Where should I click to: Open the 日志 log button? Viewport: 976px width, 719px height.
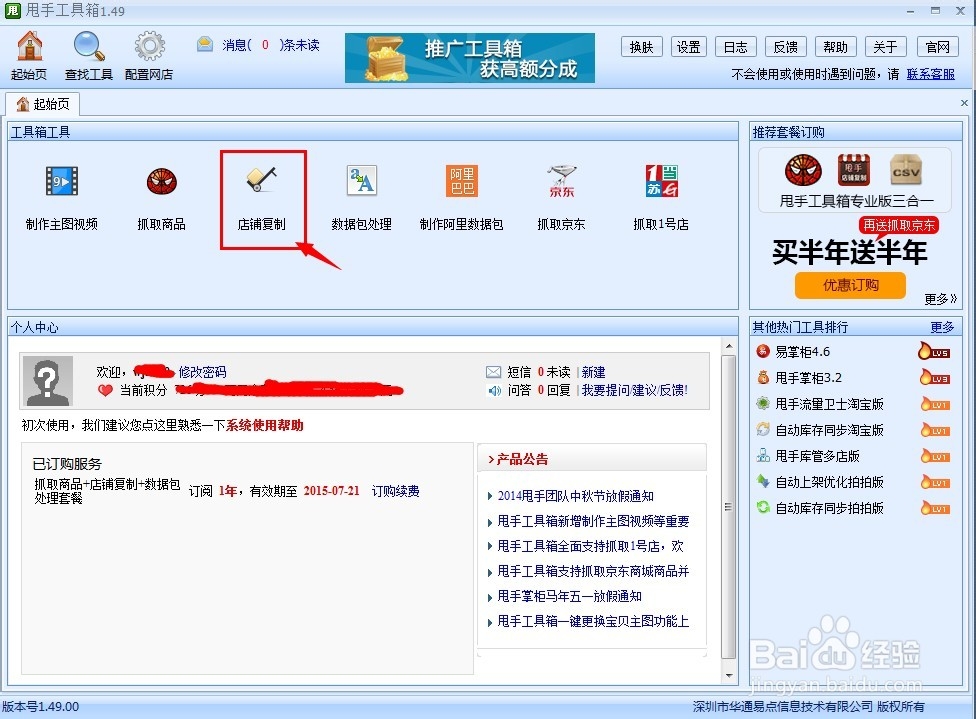click(x=736, y=47)
